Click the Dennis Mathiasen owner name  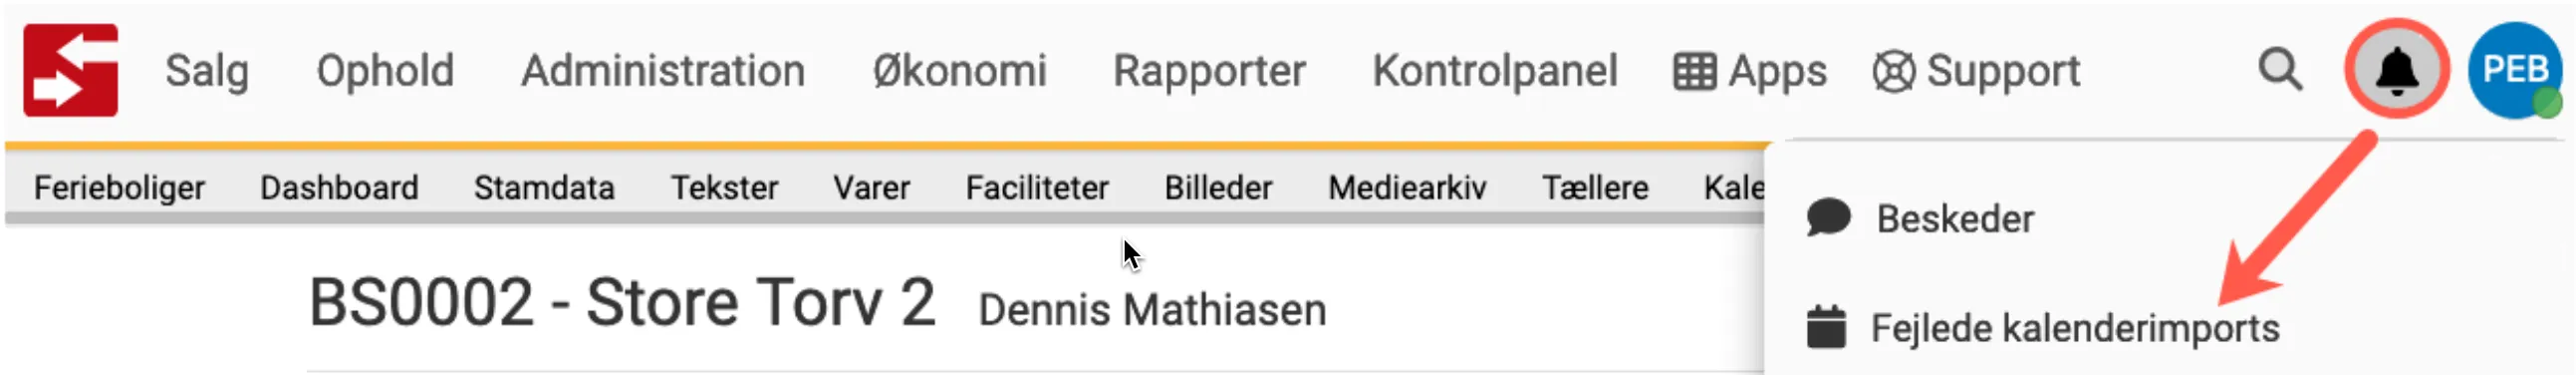click(x=1152, y=310)
